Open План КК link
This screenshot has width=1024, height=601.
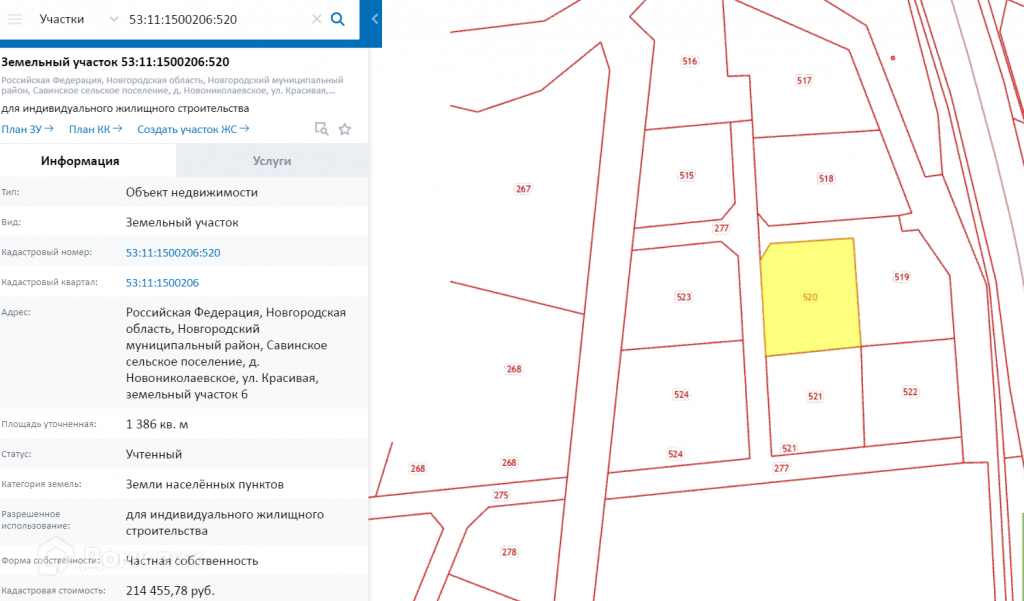tap(95, 129)
